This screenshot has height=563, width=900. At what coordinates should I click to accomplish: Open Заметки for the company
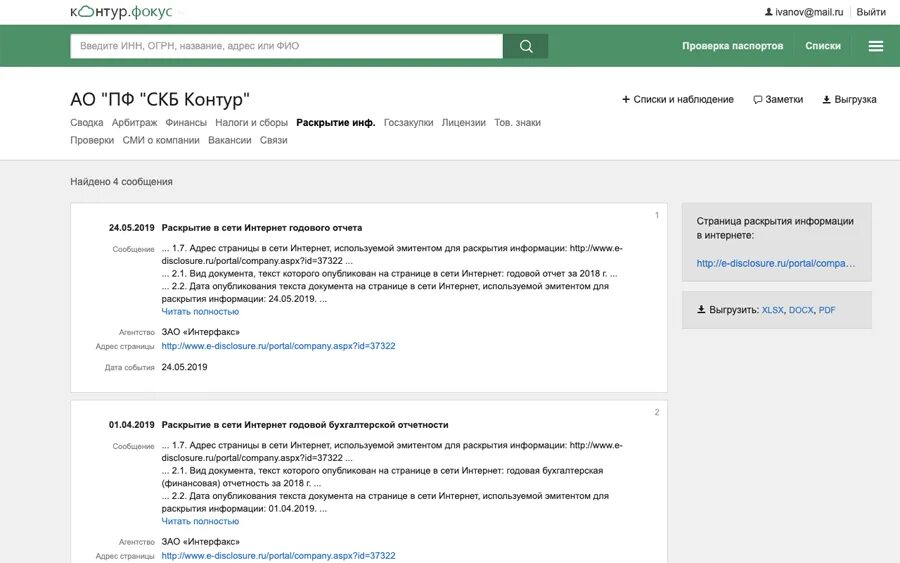(x=784, y=99)
